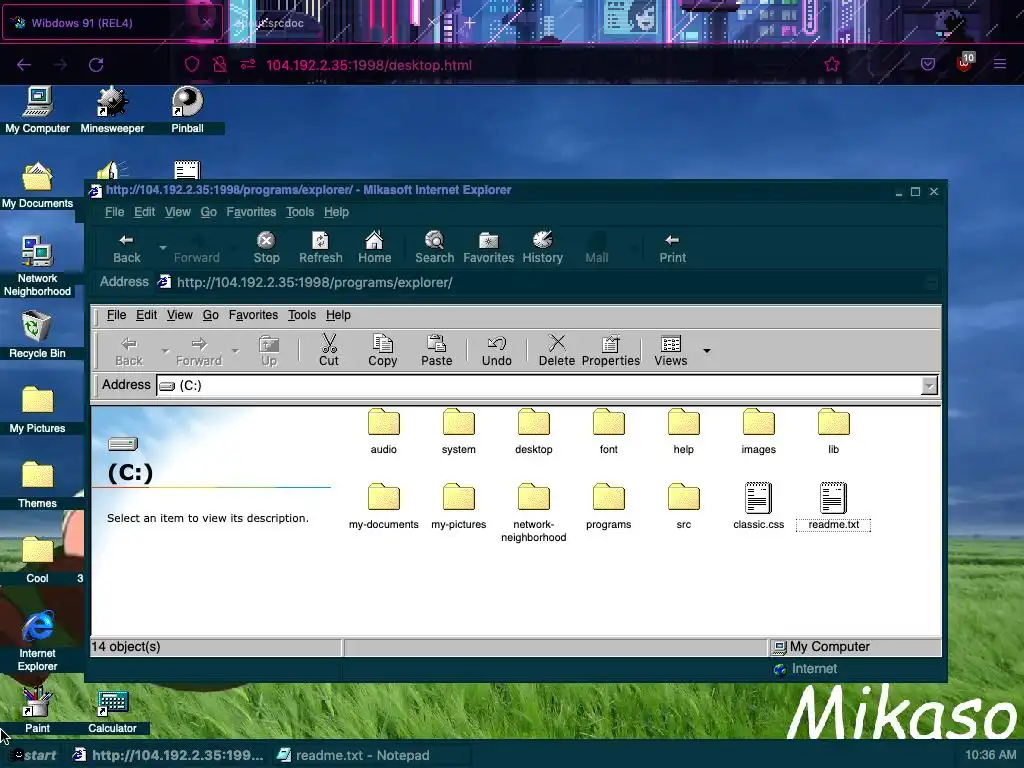Screen dimensions: 1024x768
Task: Click the Views toolbar button
Action: (x=671, y=350)
